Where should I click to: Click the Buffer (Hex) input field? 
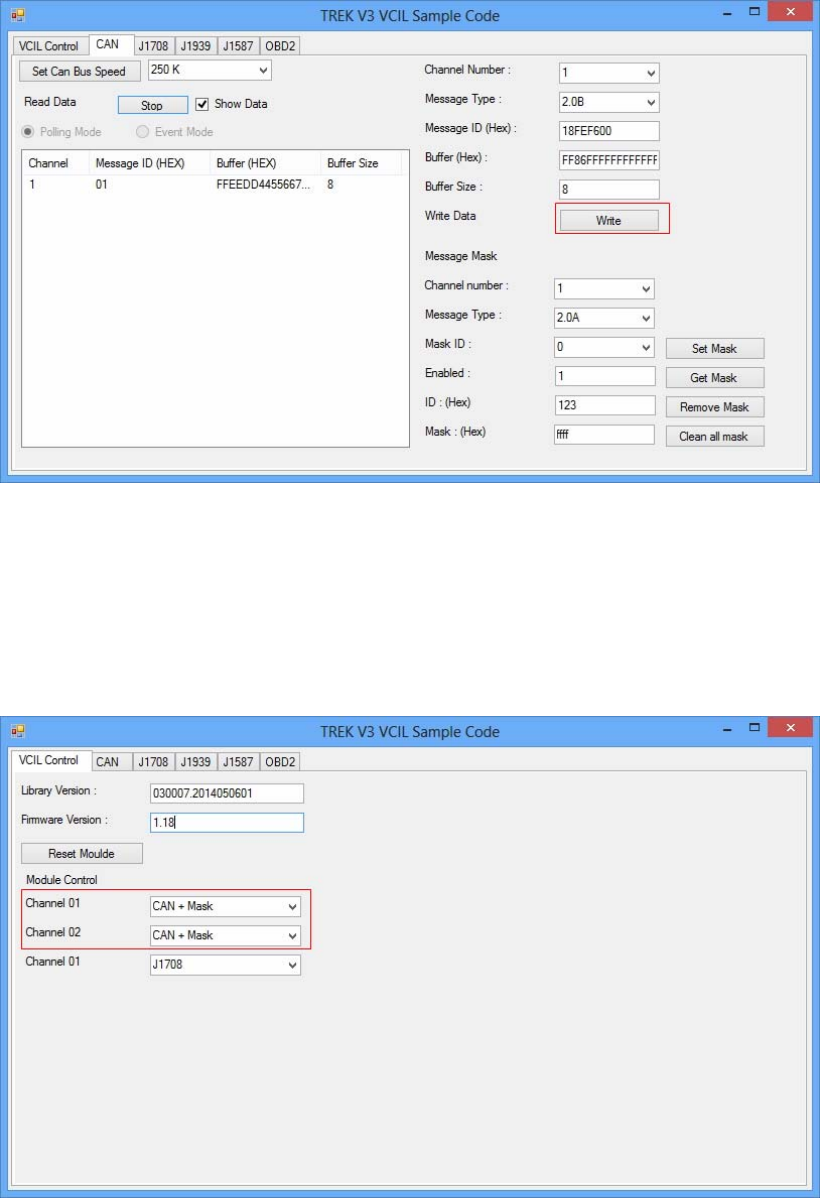tap(609, 160)
